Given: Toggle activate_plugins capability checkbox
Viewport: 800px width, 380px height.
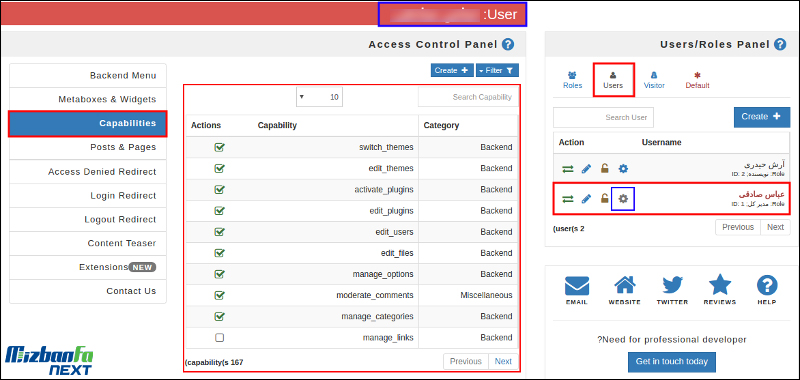Looking at the screenshot, I should [x=219, y=190].
